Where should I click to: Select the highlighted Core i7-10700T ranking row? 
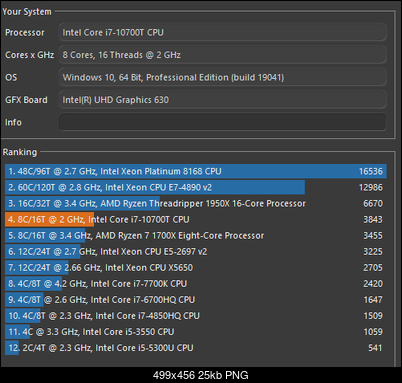click(196, 219)
